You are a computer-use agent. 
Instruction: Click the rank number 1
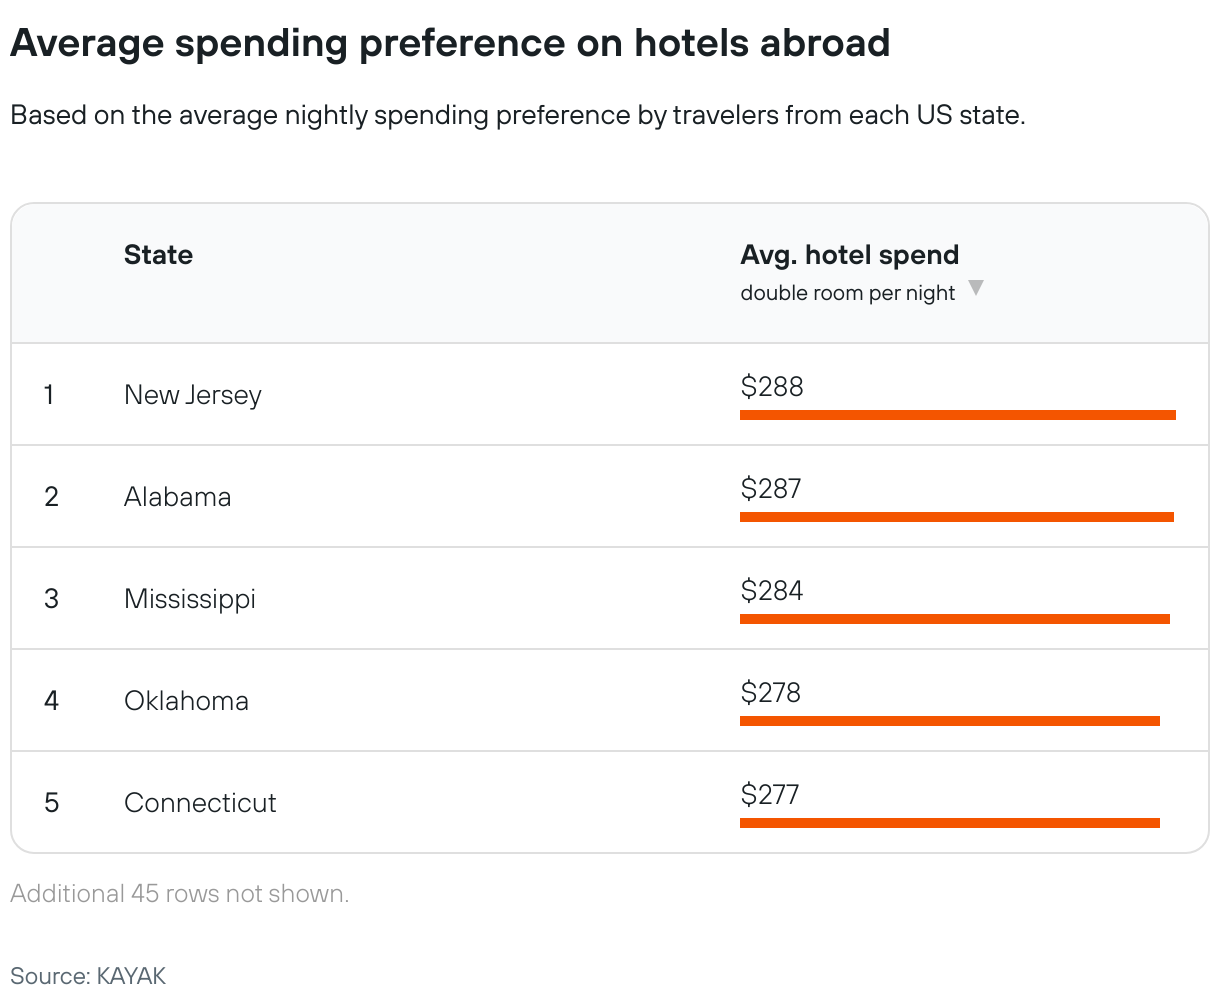(49, 395)
